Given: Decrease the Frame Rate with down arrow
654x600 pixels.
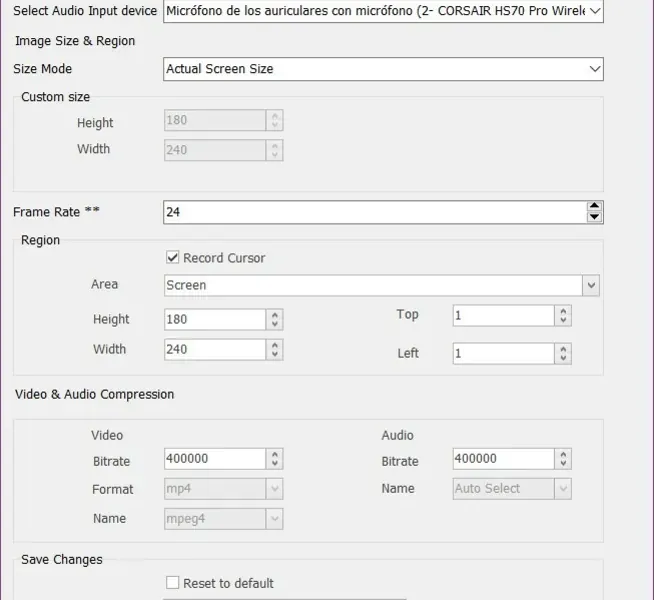Looking at the screenshot, I should click(594, 217).
